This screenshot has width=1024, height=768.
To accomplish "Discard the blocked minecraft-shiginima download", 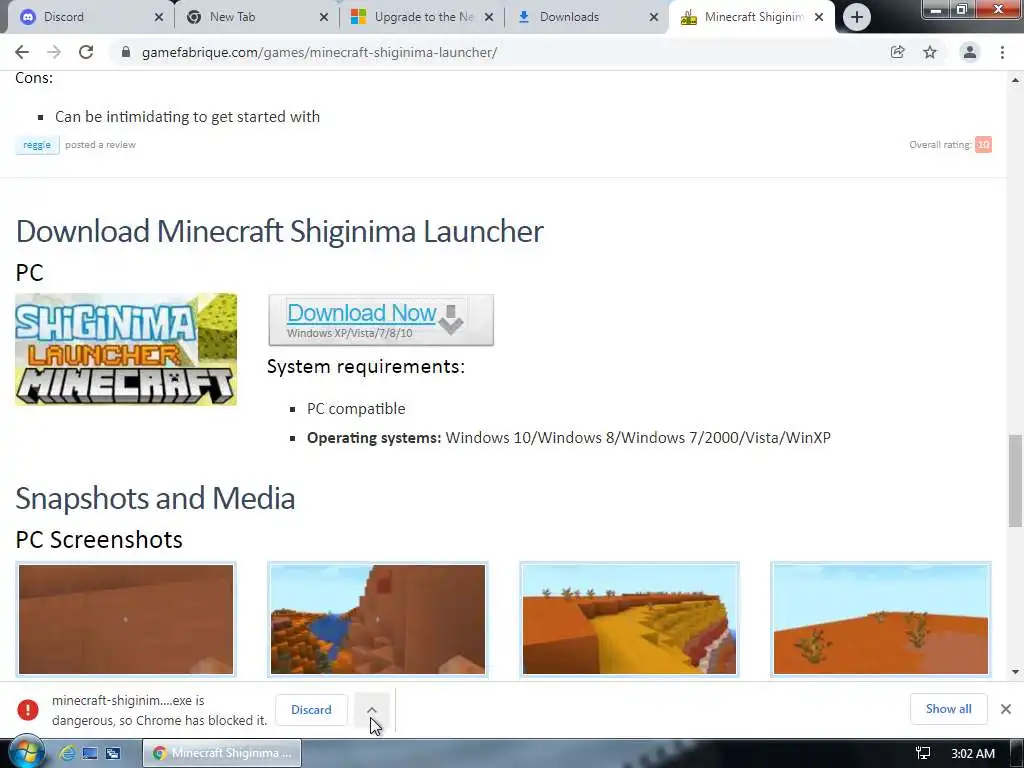I will pos(312,710).
